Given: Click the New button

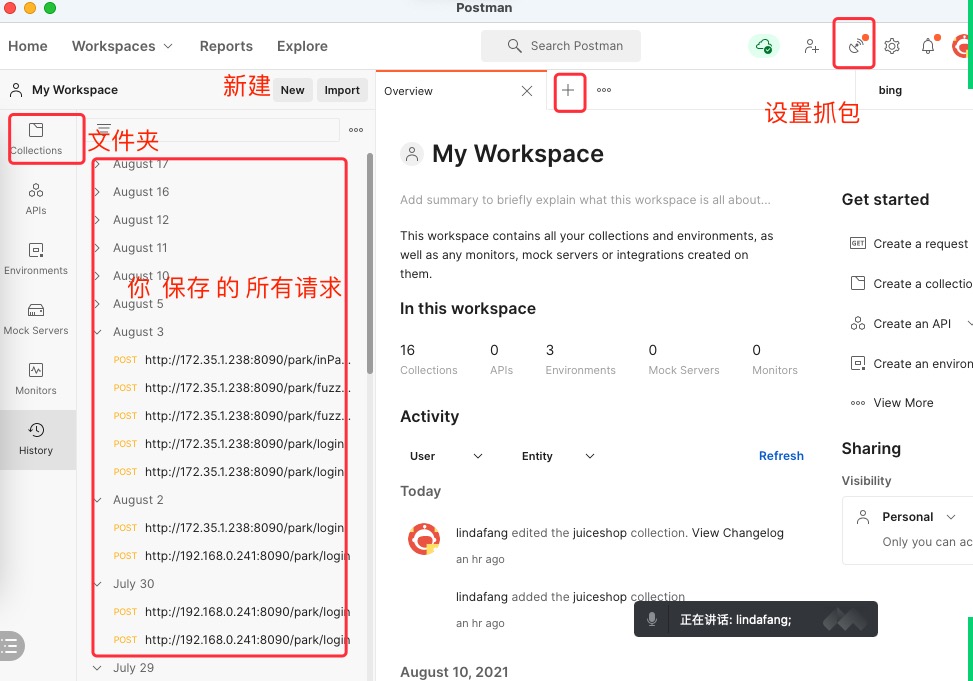Looking at the screenshot, I should [x=292, y=90].
